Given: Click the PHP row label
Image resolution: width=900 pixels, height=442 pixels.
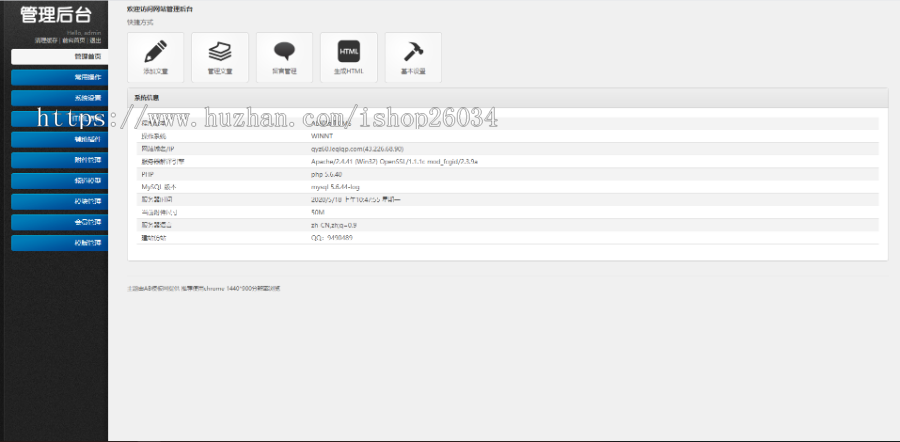Looking at the screenshot, I should click(x=147, y=175).
